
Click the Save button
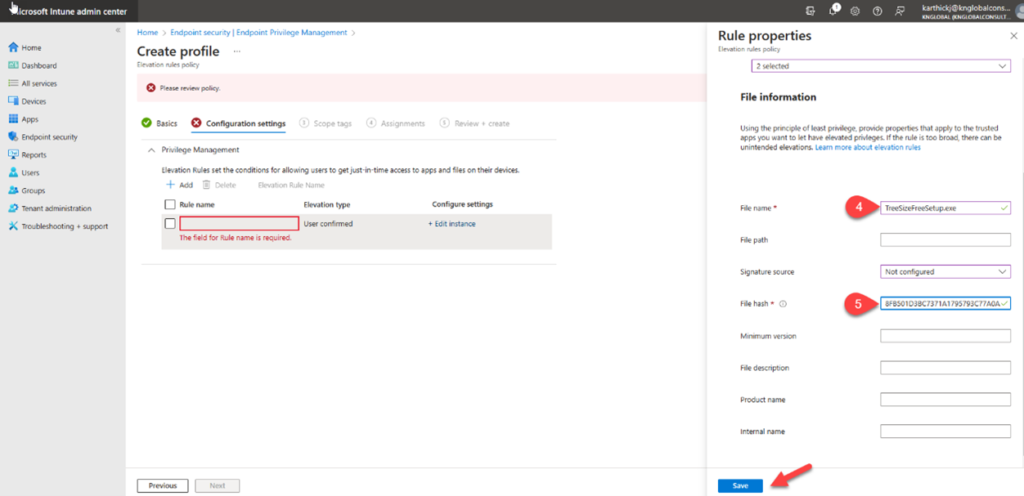740,486
